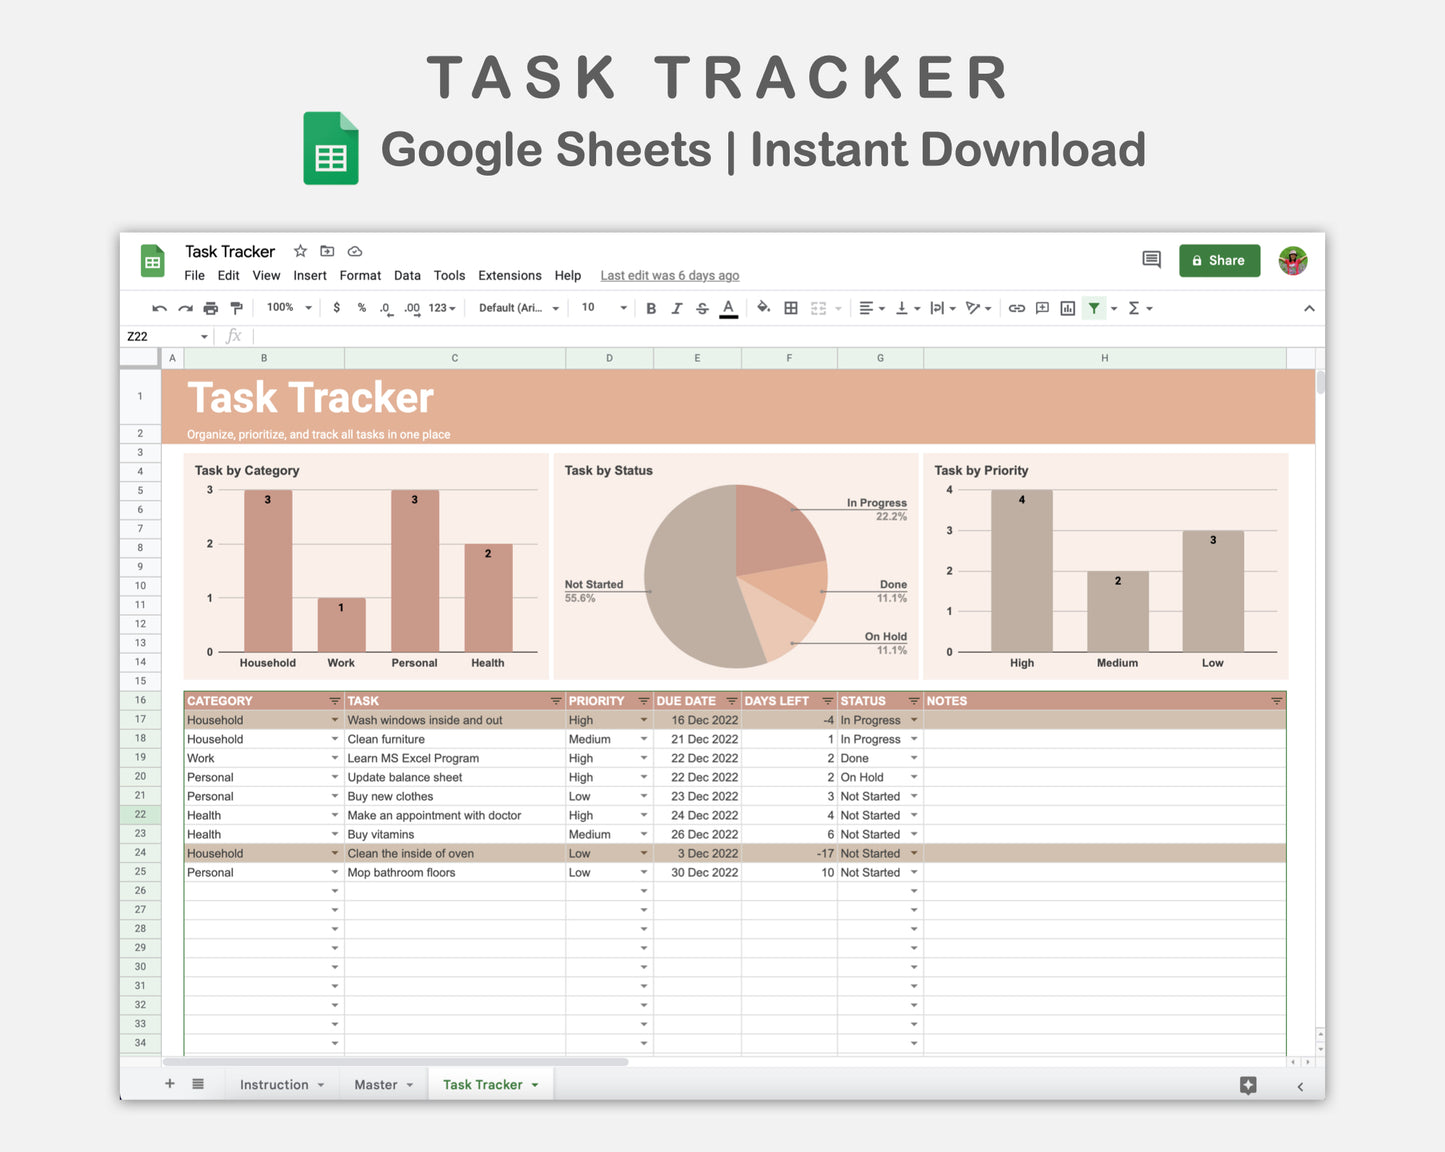
Task: Open the text color picker
Action: coord(729,308)
